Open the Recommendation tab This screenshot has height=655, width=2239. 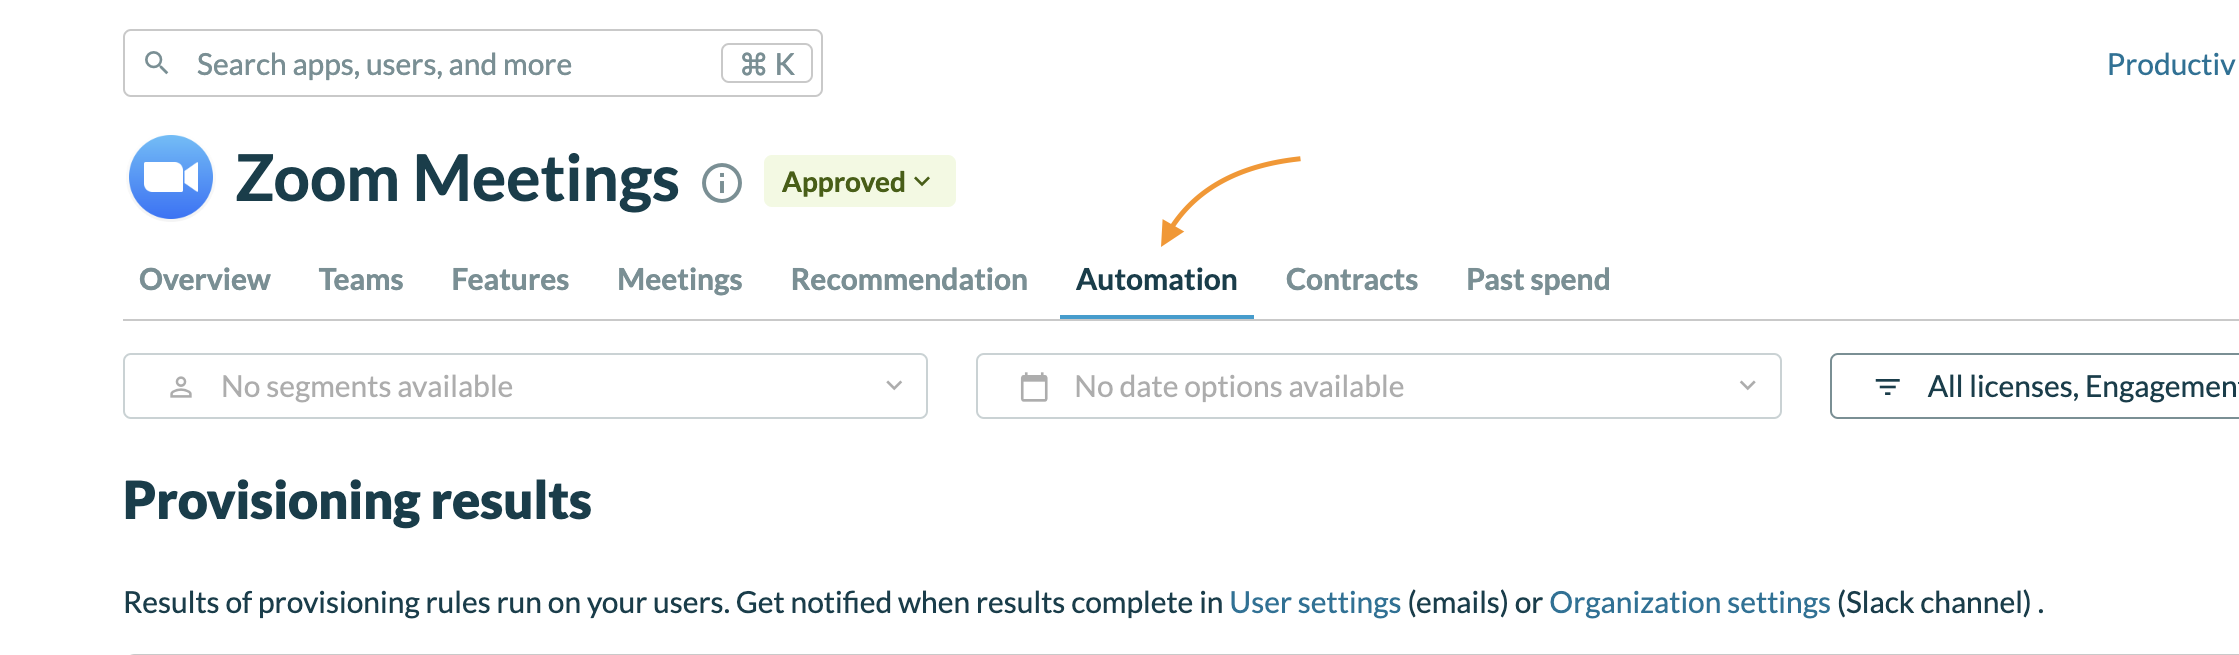(x=909, y=280)
